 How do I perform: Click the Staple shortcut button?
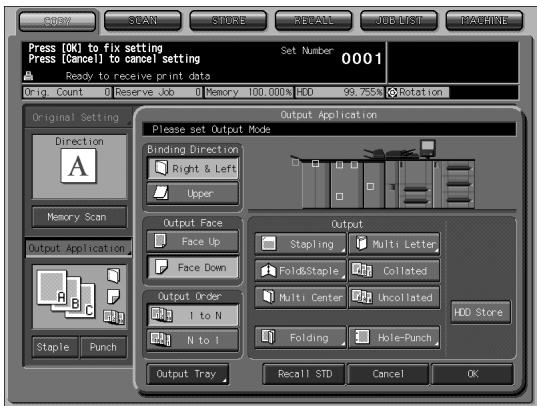pos(55,347)
